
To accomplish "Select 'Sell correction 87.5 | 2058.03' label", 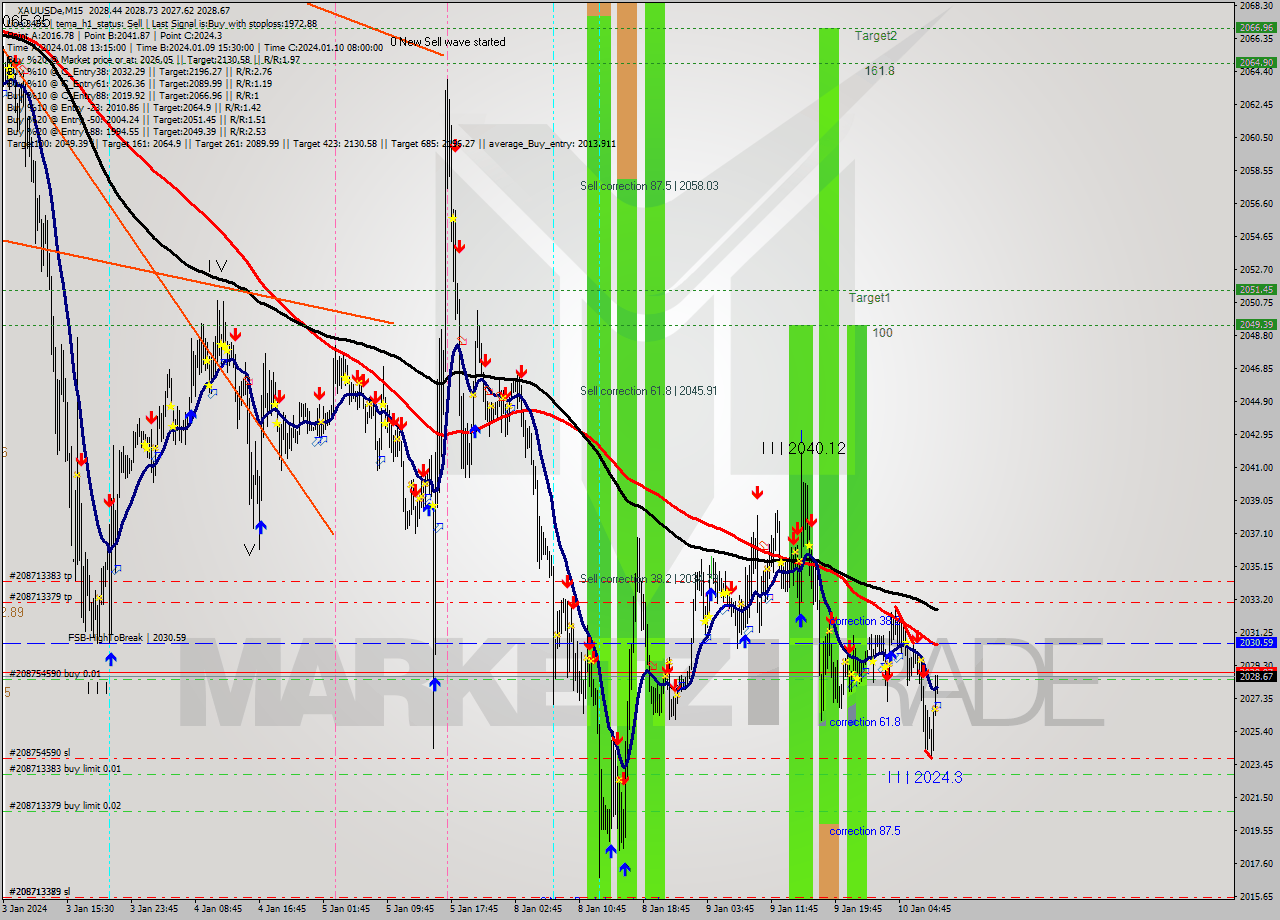I will [649, 186].
